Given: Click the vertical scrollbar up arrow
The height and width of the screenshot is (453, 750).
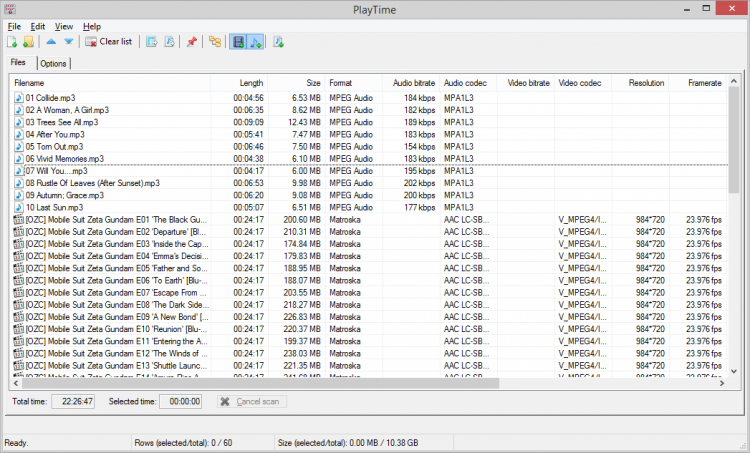Looking at the screenshot, I should pos(734,81).
